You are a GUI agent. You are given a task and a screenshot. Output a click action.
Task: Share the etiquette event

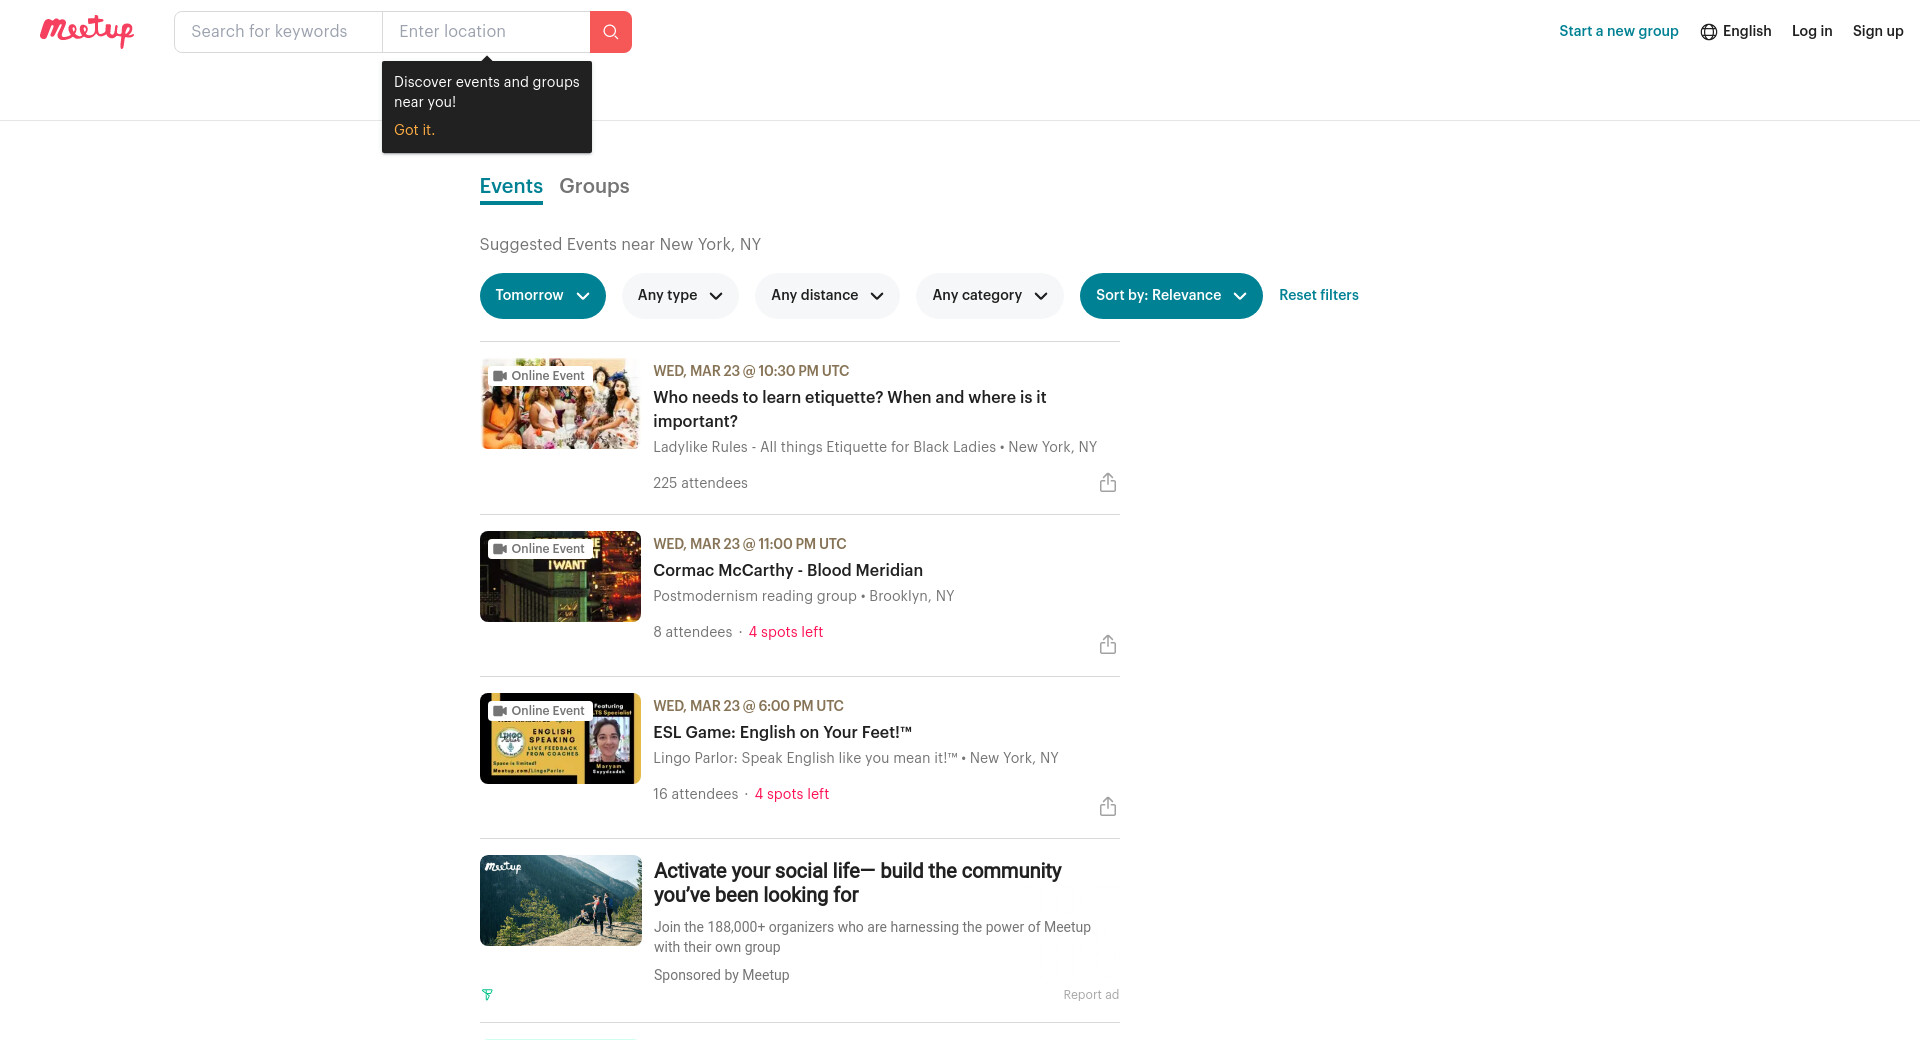click(1108, 483)
